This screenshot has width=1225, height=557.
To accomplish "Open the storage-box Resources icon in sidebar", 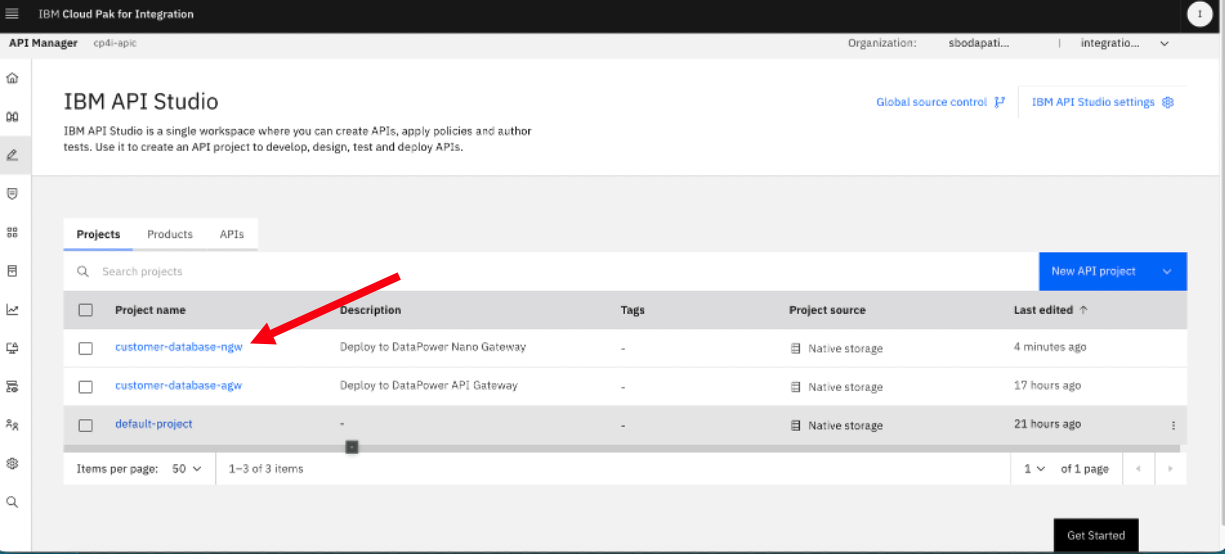I will pos(12,271).
